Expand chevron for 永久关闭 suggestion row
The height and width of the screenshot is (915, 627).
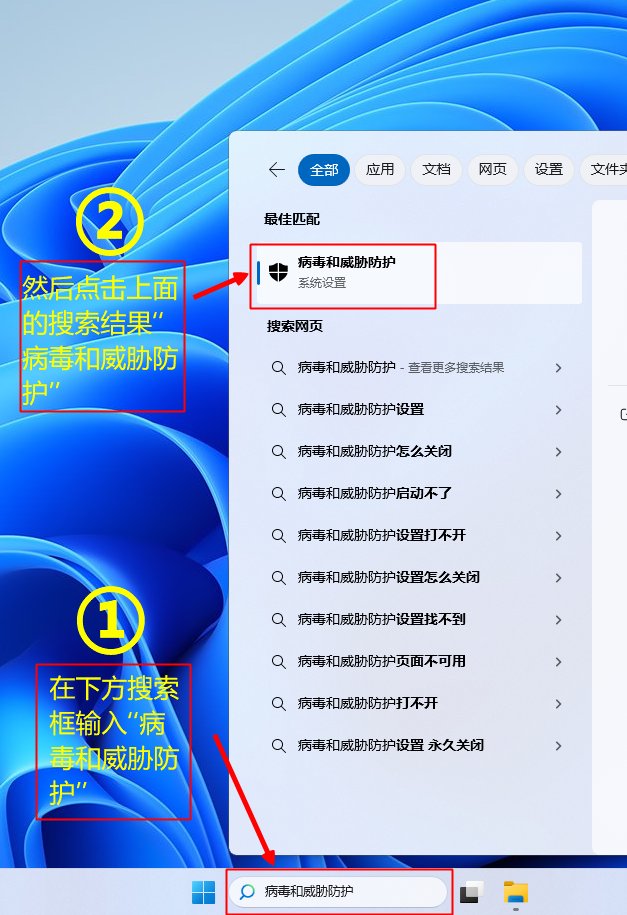[x=559, y=746]
